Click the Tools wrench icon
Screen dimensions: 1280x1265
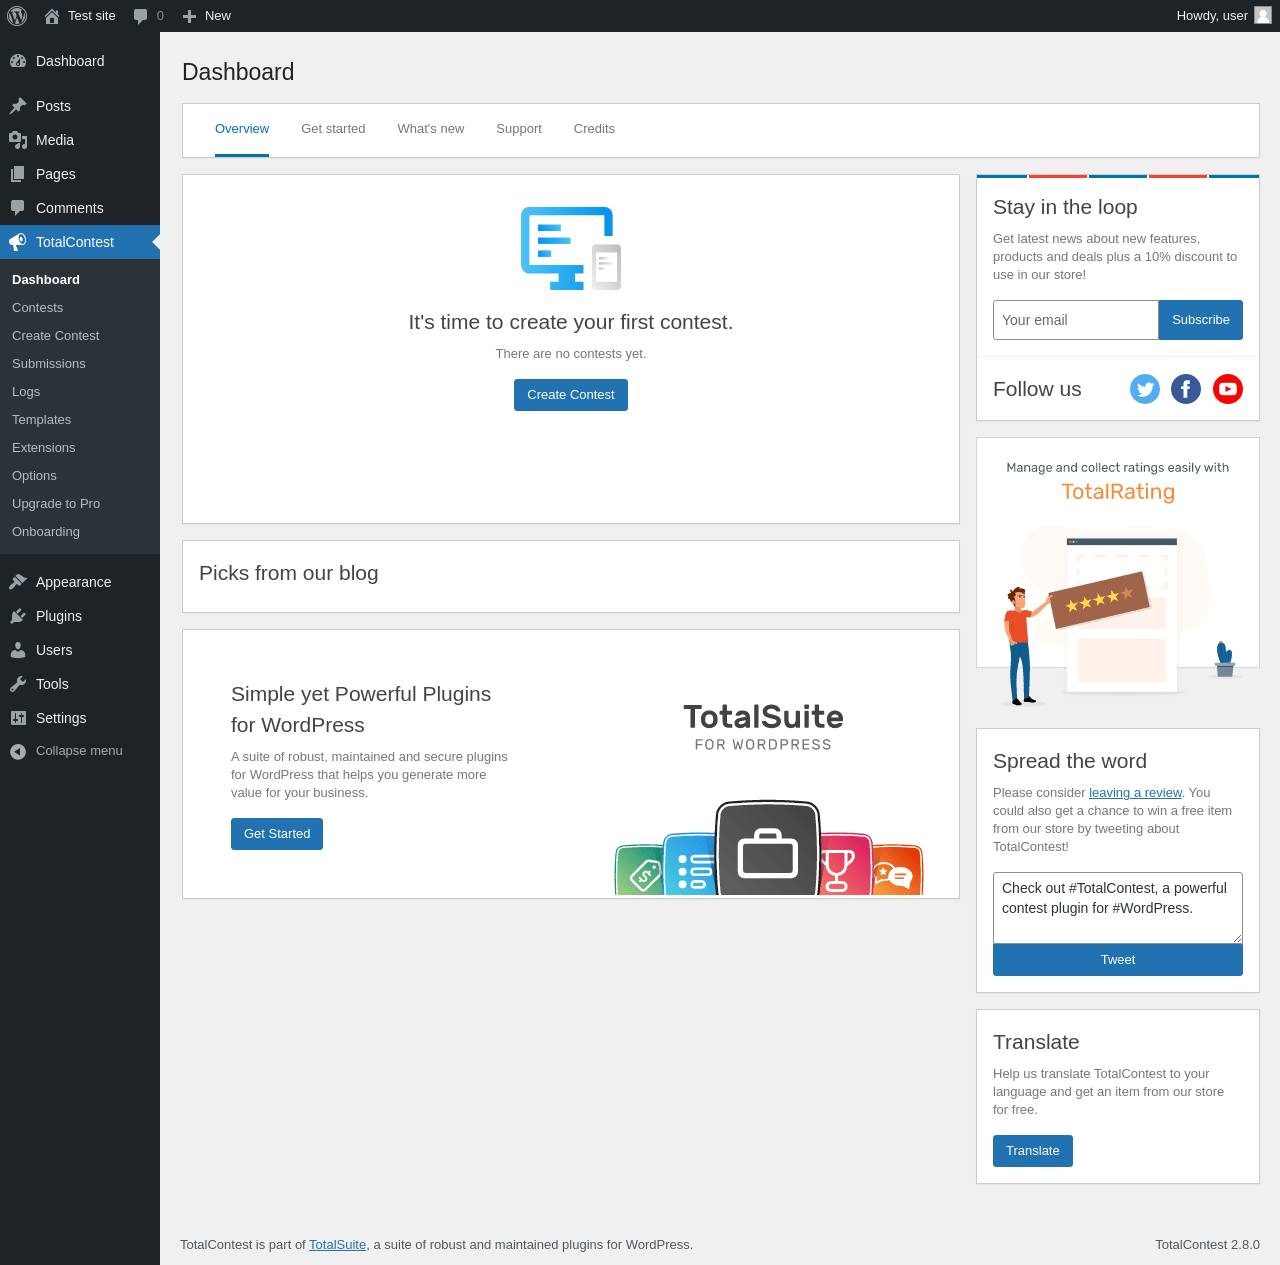[18, 684]
